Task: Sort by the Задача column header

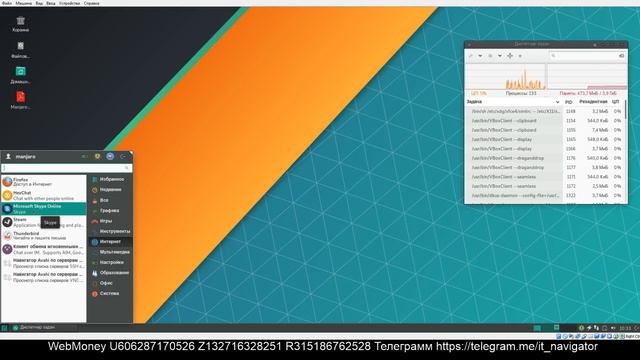Action: [514, 102]
